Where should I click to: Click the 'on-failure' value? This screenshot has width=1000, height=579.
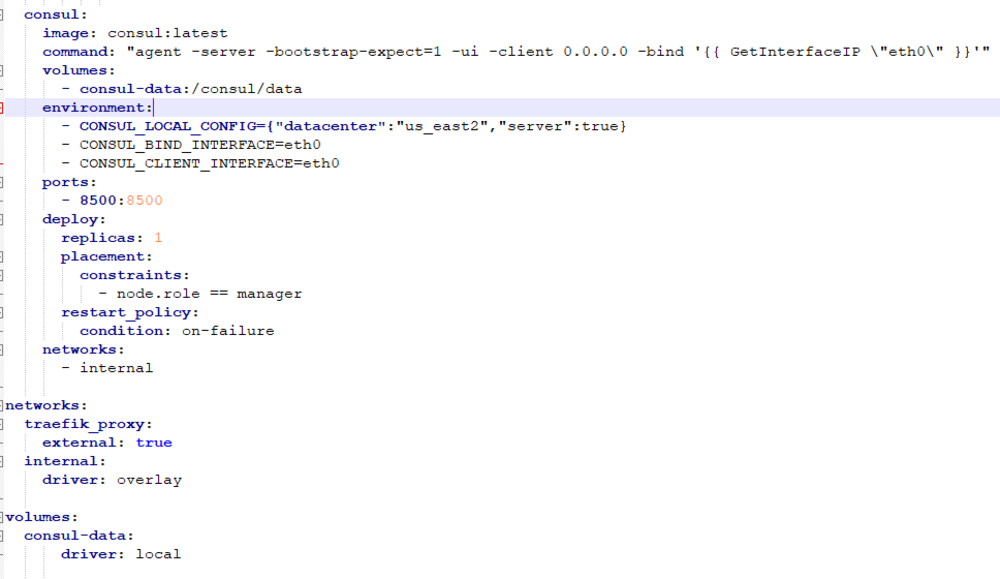coord(228,331)
